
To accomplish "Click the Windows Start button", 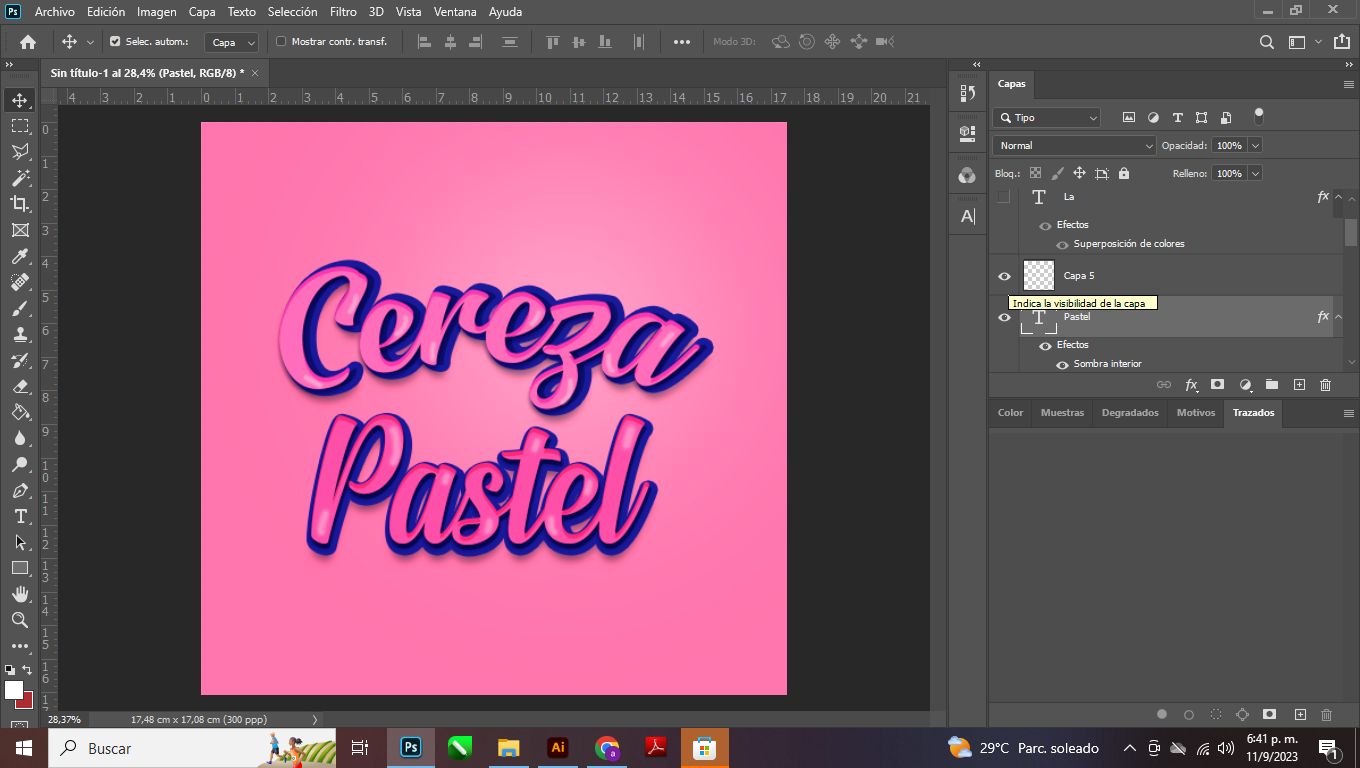I will (23, 748).
